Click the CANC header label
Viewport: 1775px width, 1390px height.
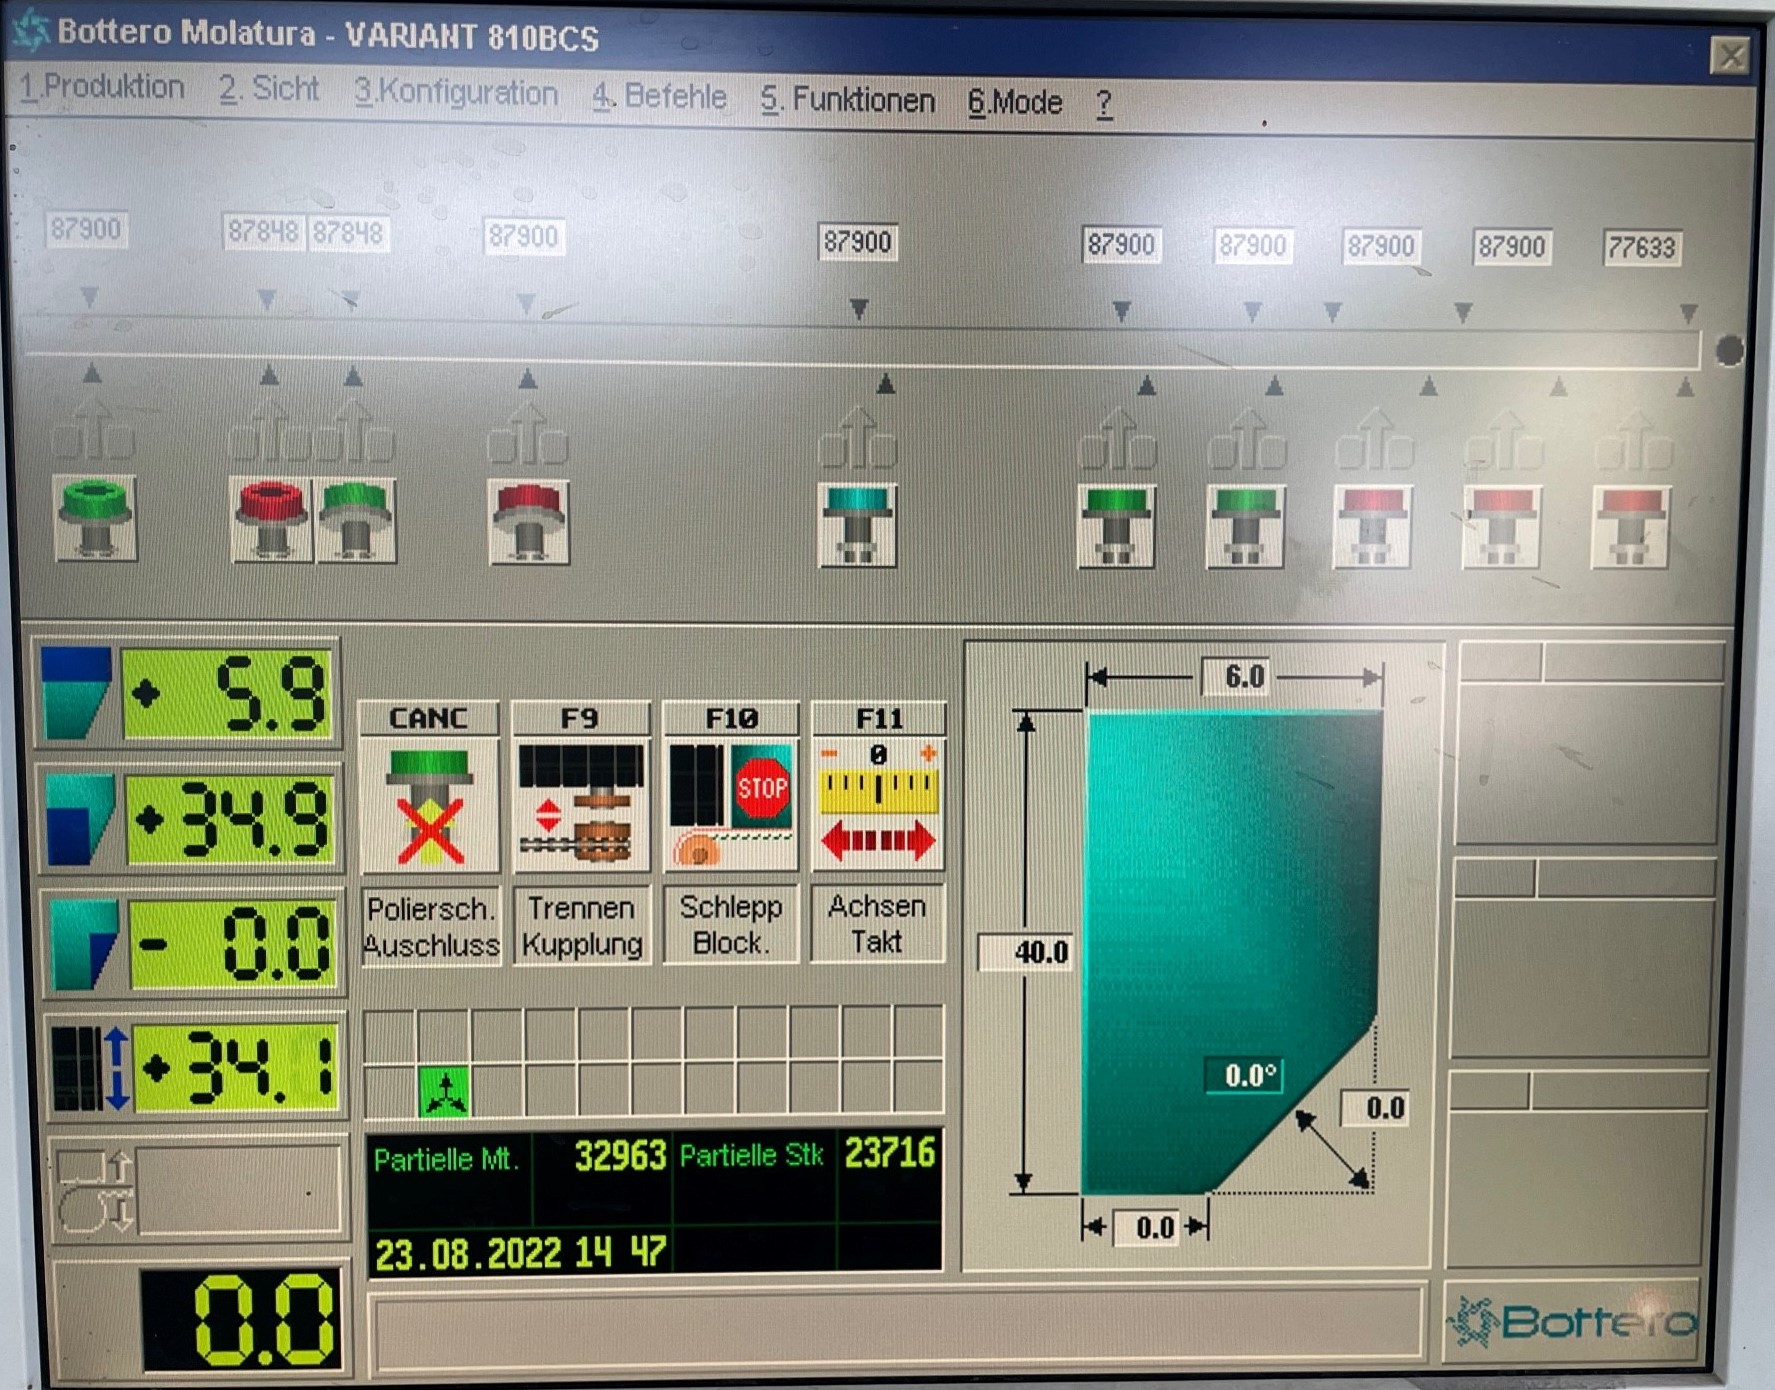pos(428,718)
